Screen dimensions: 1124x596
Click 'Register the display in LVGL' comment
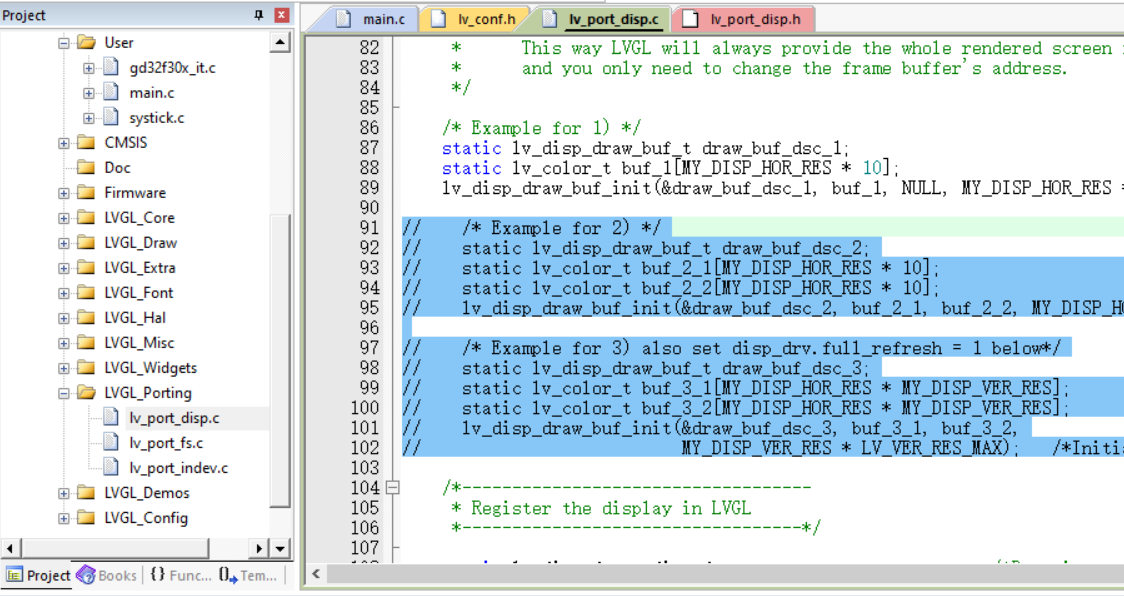[611, 509]
